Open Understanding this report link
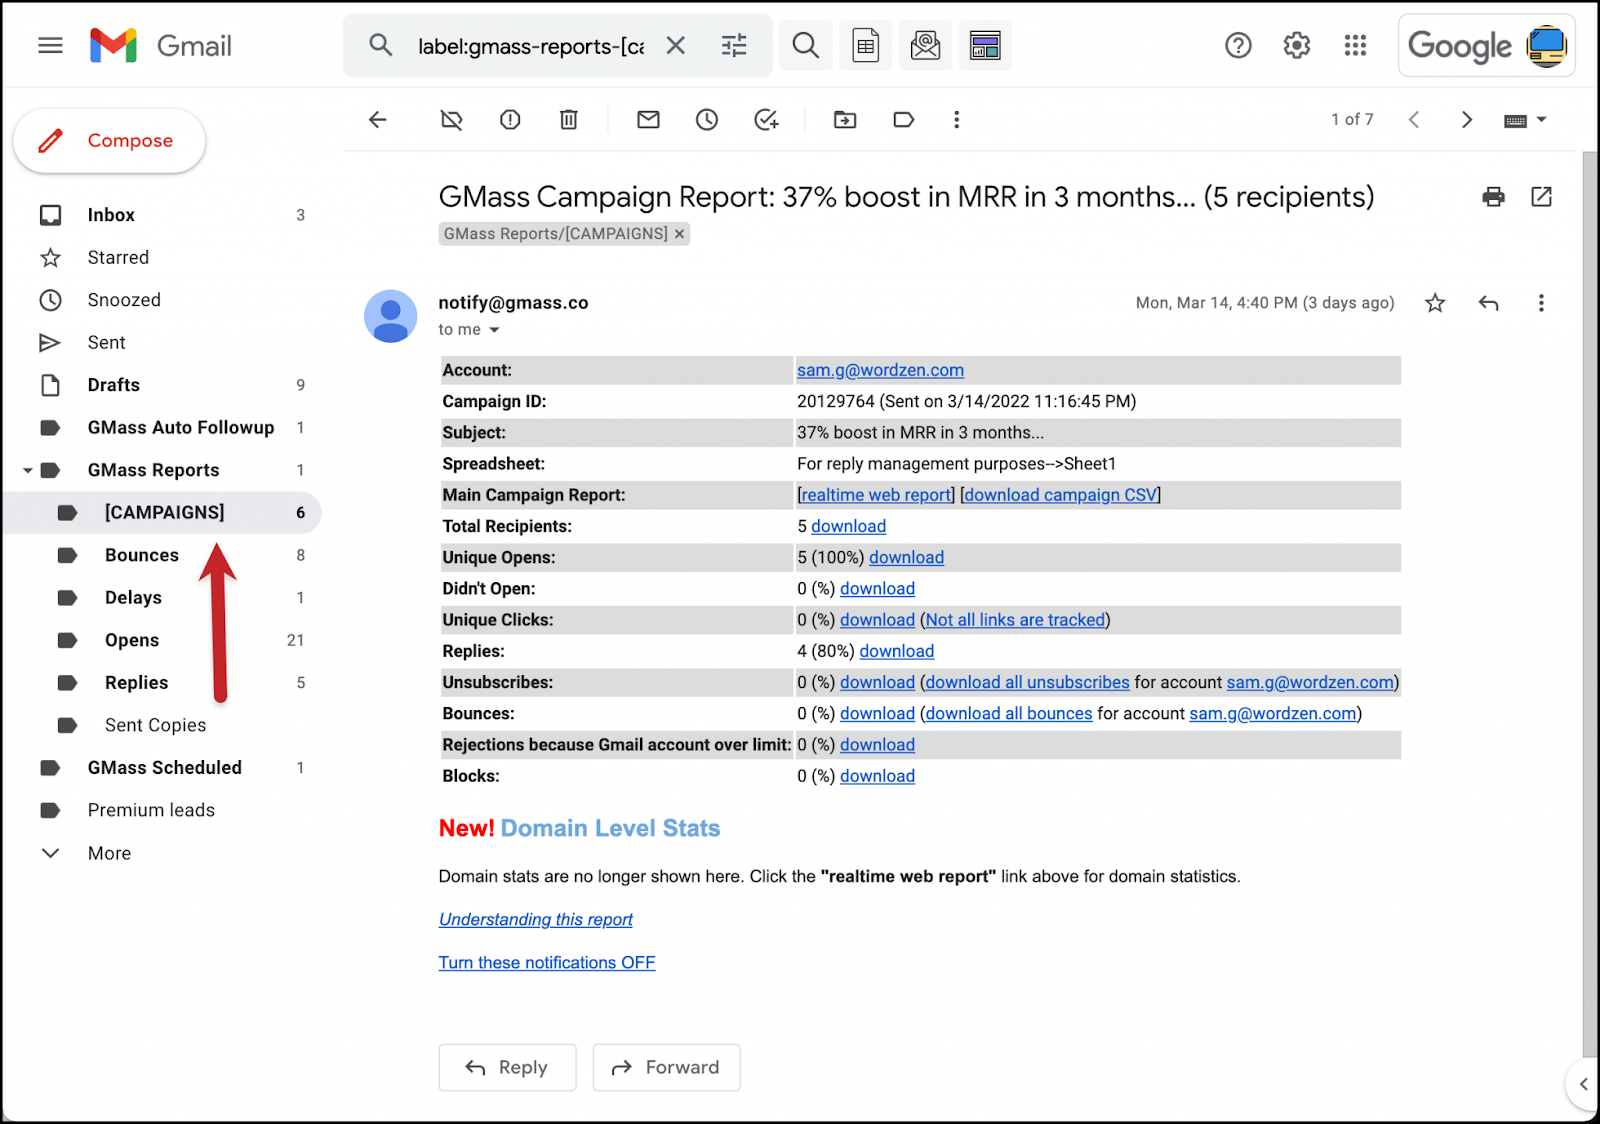 pyautogui.click(x=536, y=920)
